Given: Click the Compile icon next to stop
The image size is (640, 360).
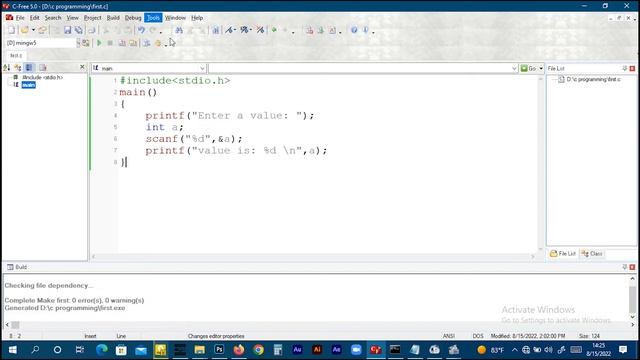Looking at the screenshot, I should 122,43.
